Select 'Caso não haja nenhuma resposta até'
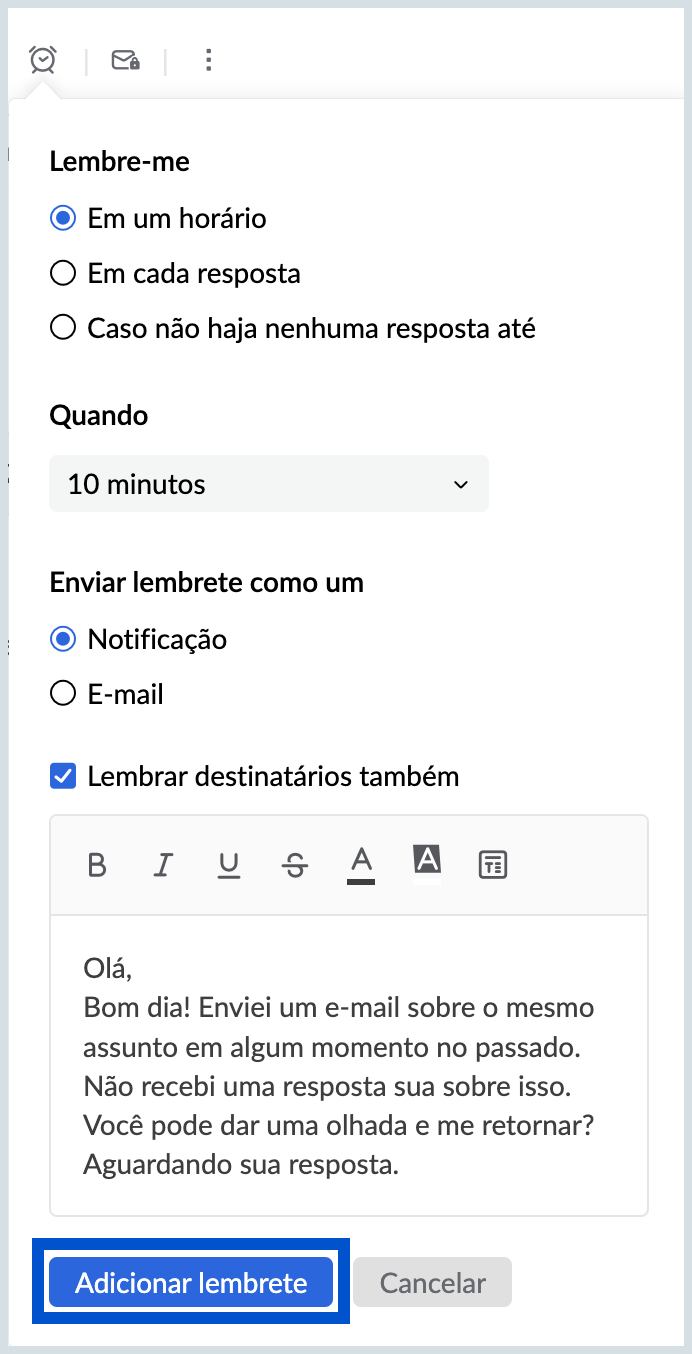Screen dimensions: 692x1354 [62, 326]
